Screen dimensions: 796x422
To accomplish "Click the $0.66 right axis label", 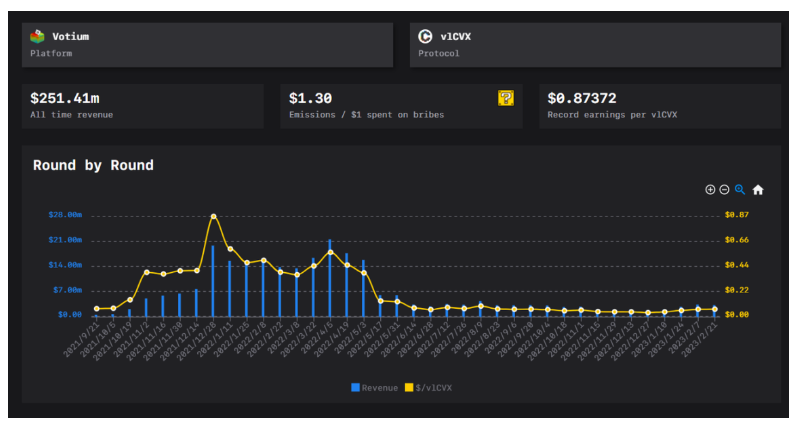I will (737, 240).
